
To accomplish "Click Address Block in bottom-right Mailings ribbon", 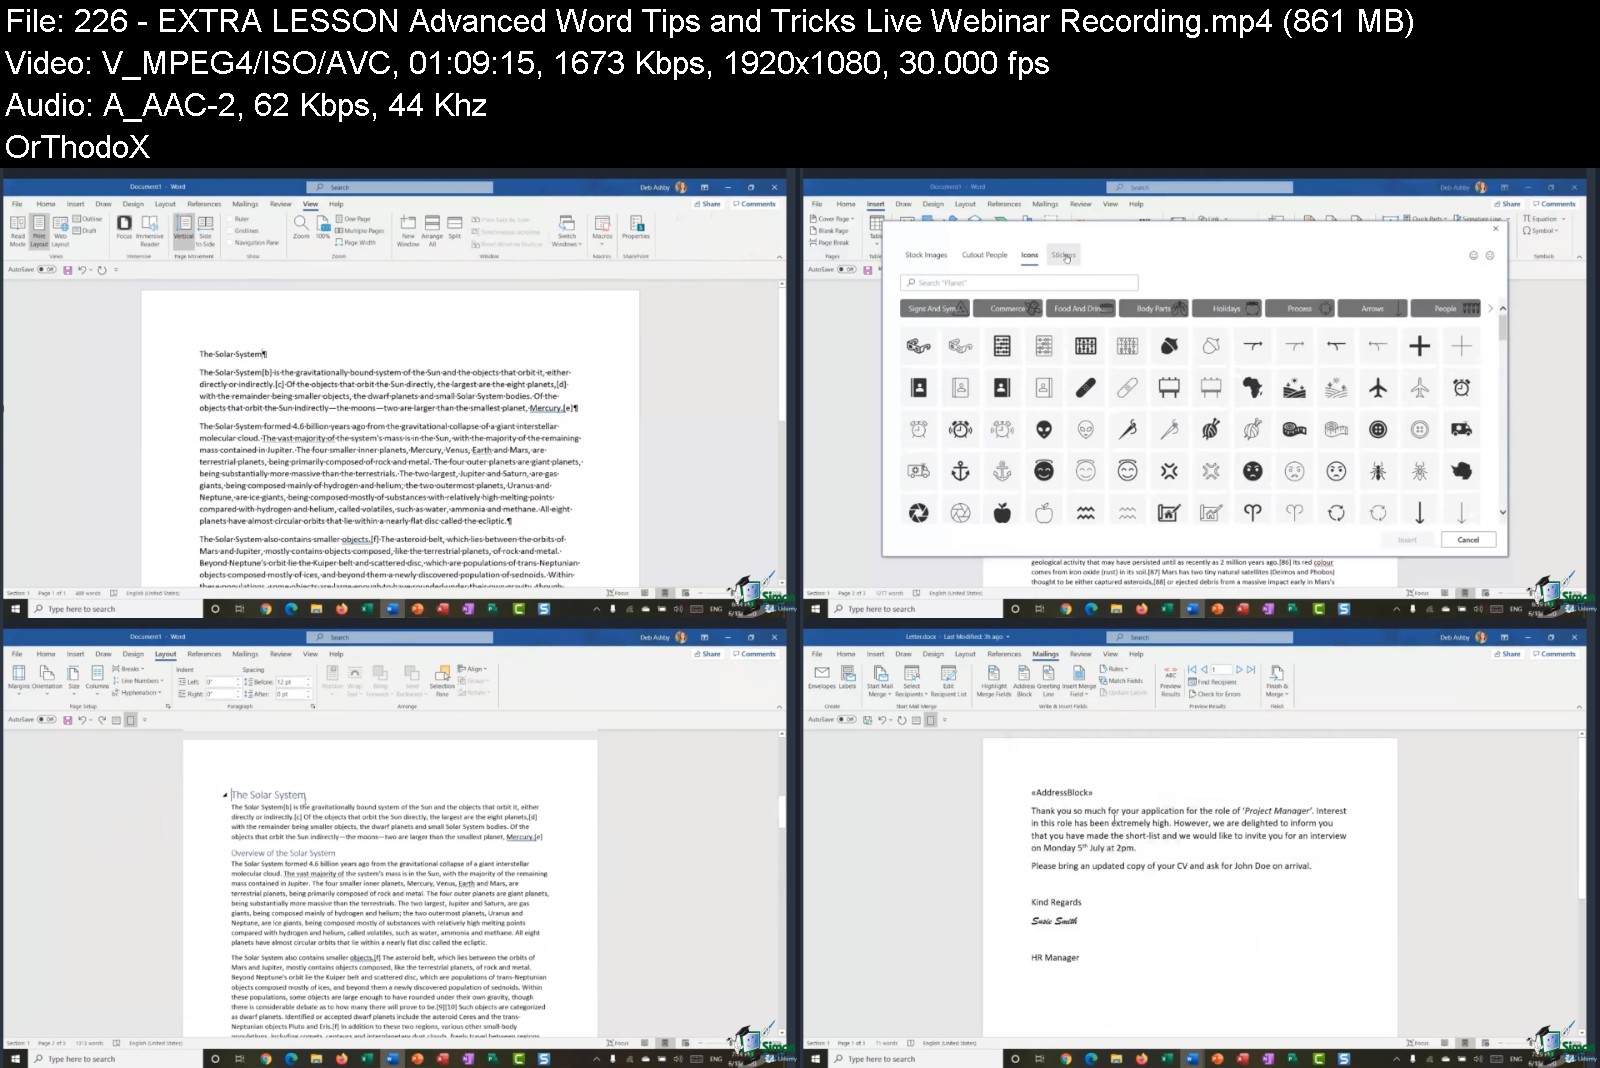I will click(1023, 680).
